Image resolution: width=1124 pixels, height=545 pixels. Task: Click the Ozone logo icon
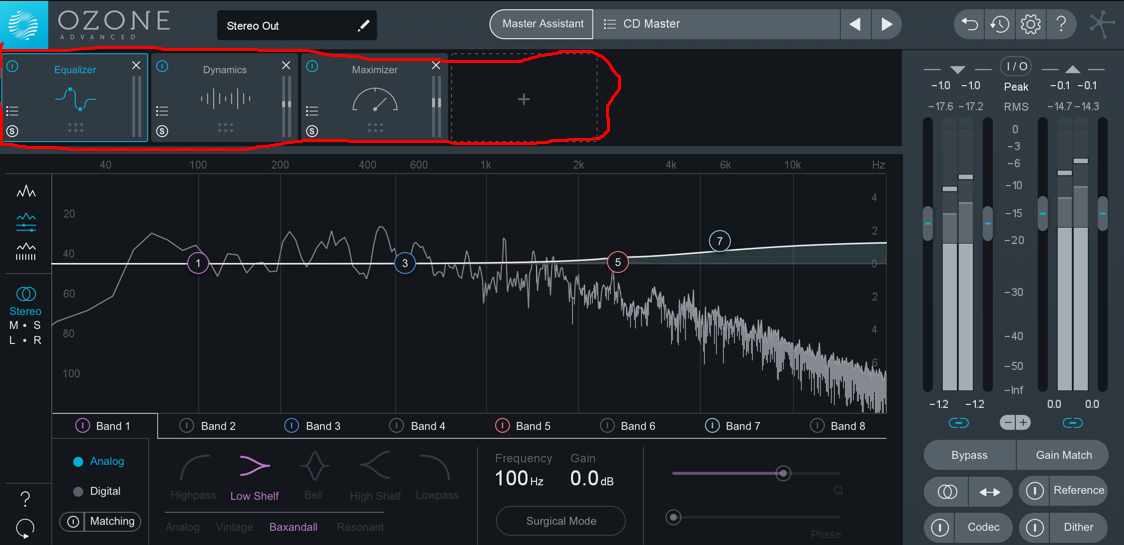(24, 24)
